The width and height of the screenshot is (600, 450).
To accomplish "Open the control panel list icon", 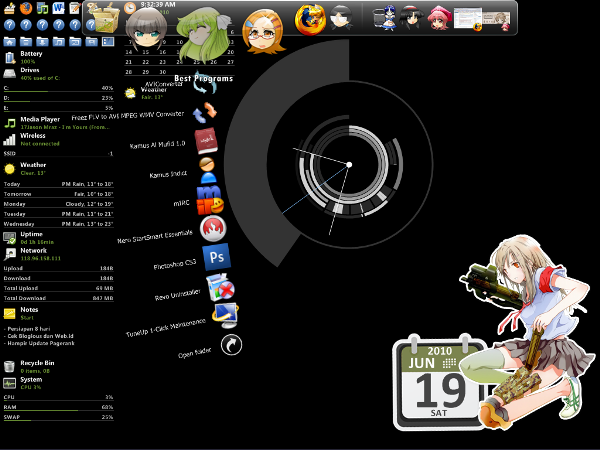I will pos(108,41).
